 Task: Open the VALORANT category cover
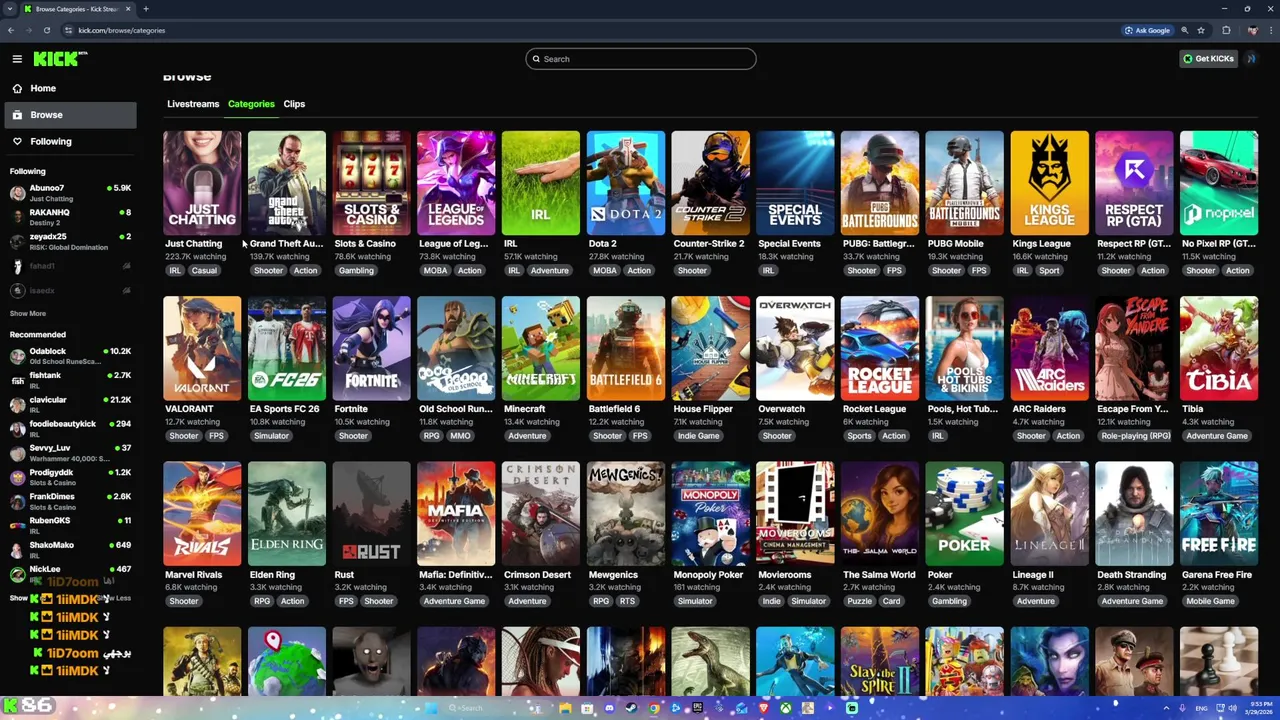pyautogui.click(x=202, y=348)
